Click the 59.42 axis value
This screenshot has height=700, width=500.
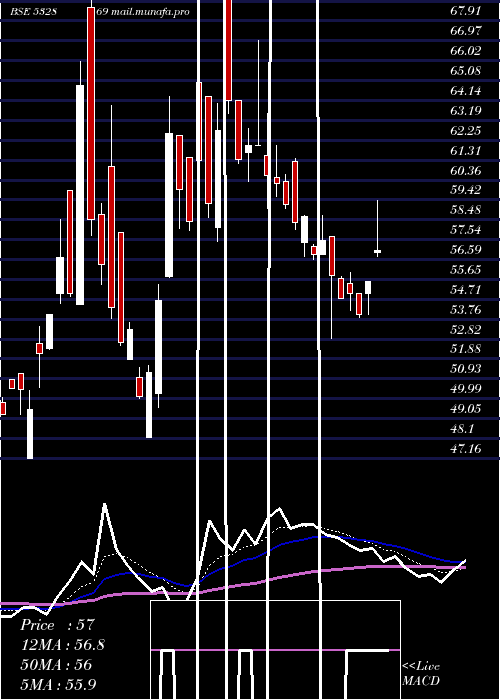point(466,190)
